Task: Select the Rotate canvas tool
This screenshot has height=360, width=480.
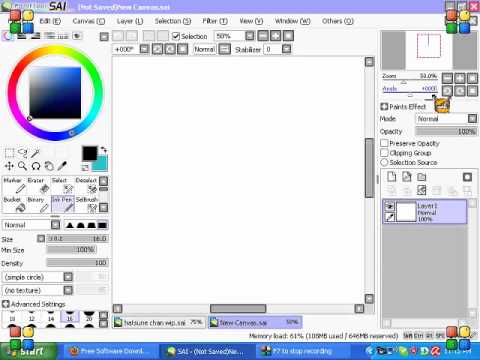Action: point(36,166)
